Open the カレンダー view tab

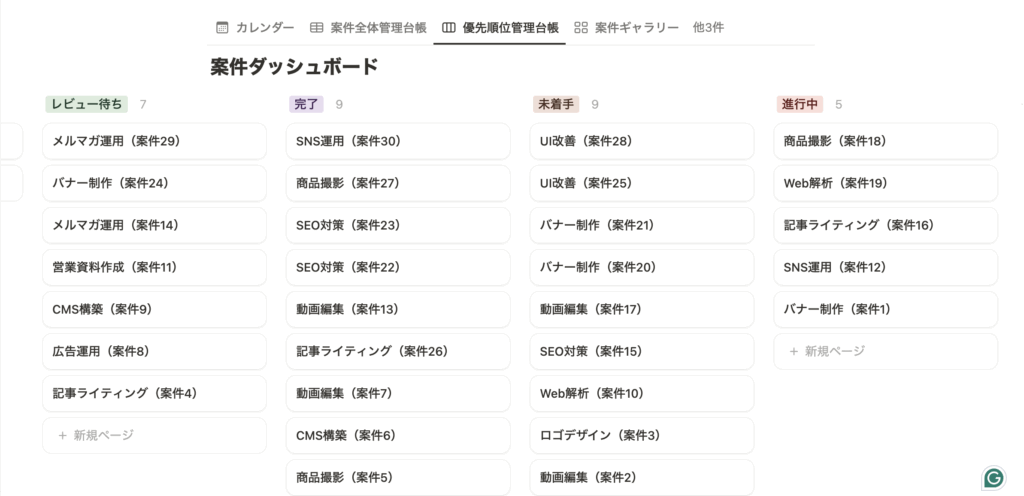click(264, 27)
